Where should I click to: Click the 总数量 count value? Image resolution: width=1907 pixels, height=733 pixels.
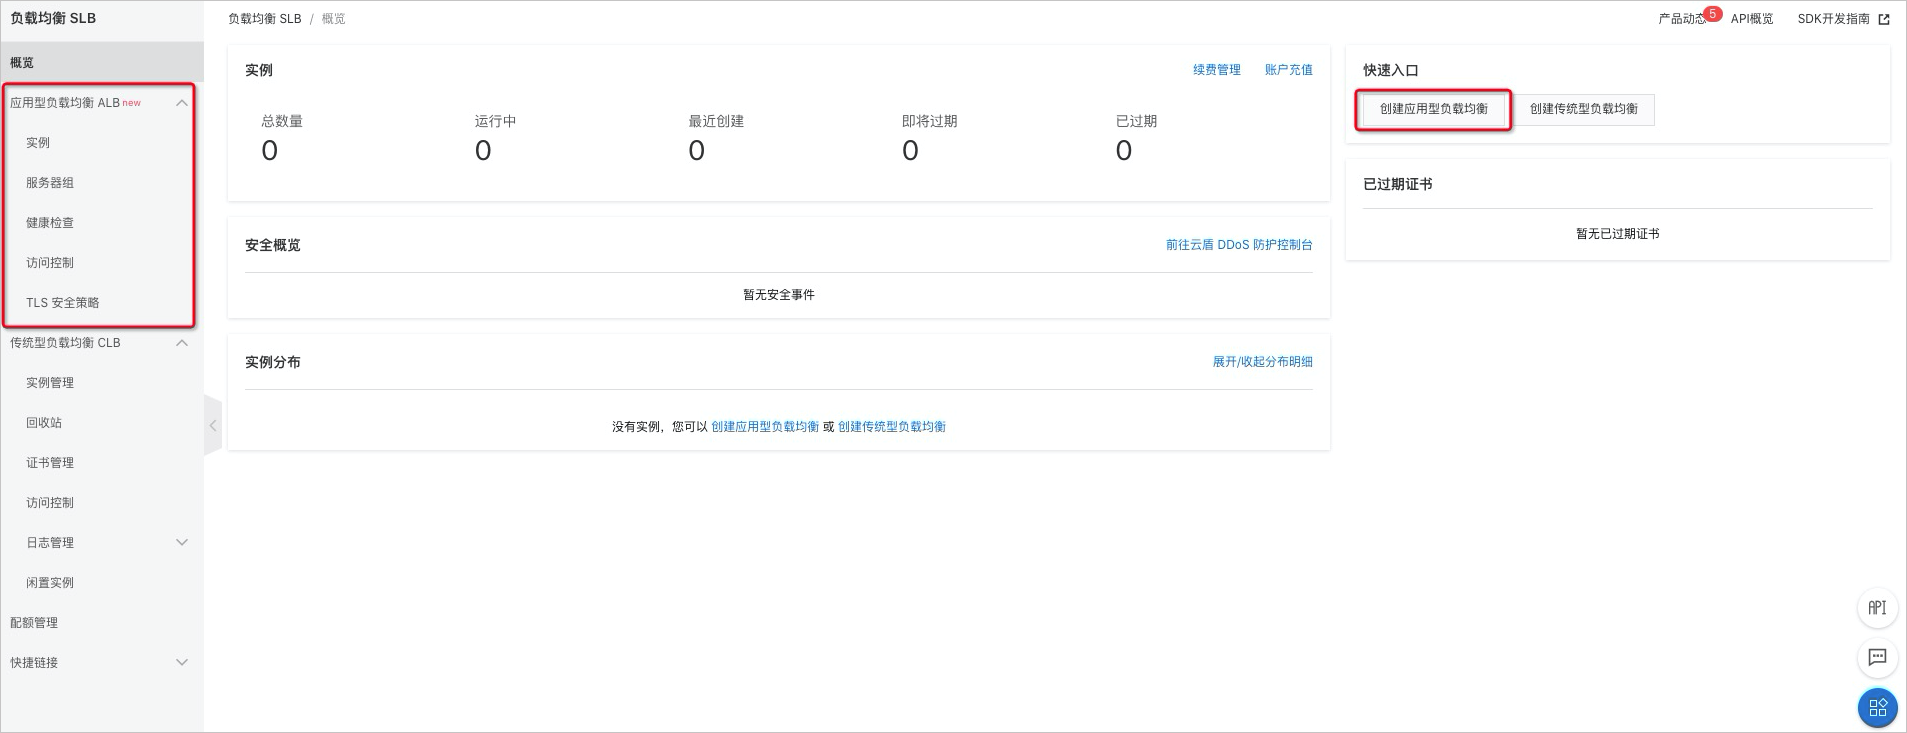[x=269, y=151]
